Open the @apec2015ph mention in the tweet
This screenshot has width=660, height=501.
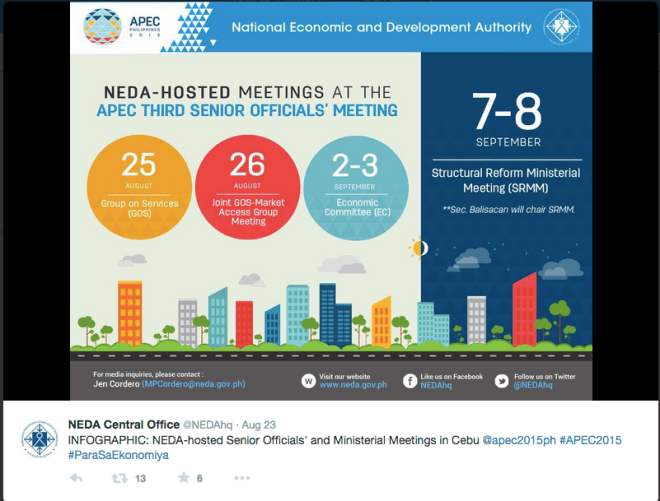[519, 440]
